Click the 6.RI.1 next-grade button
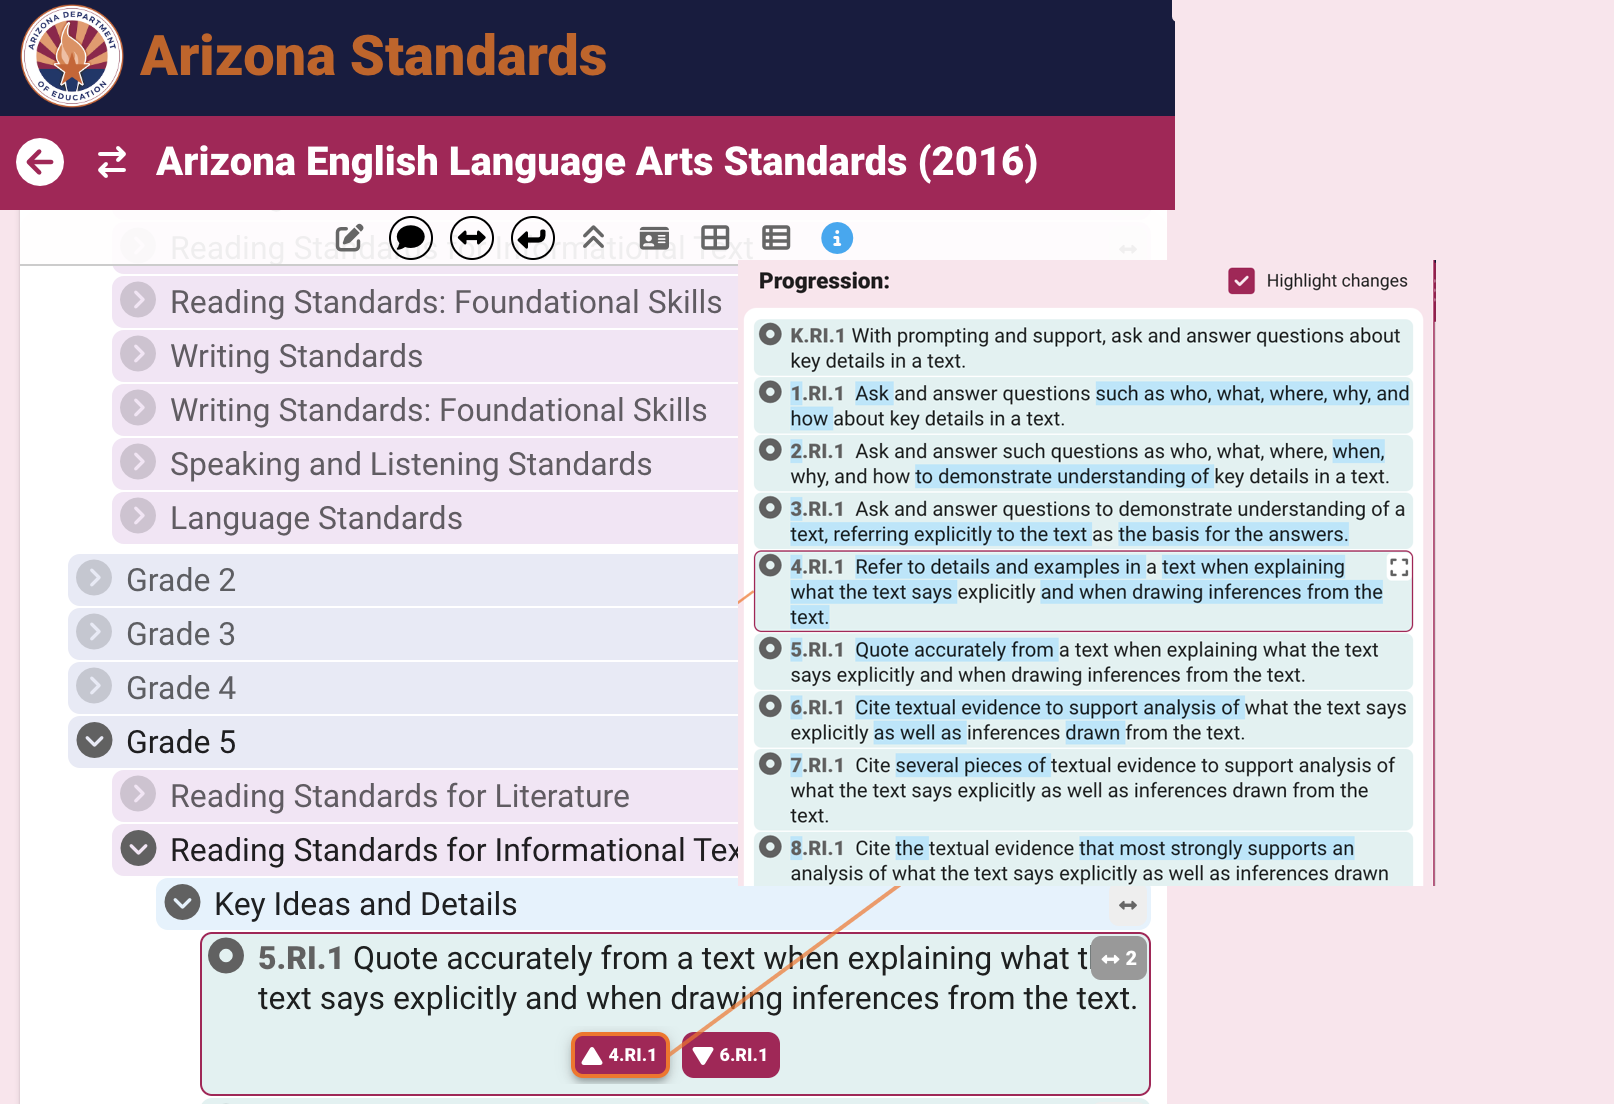1614x1104 pixels. tap(731, 1054)
